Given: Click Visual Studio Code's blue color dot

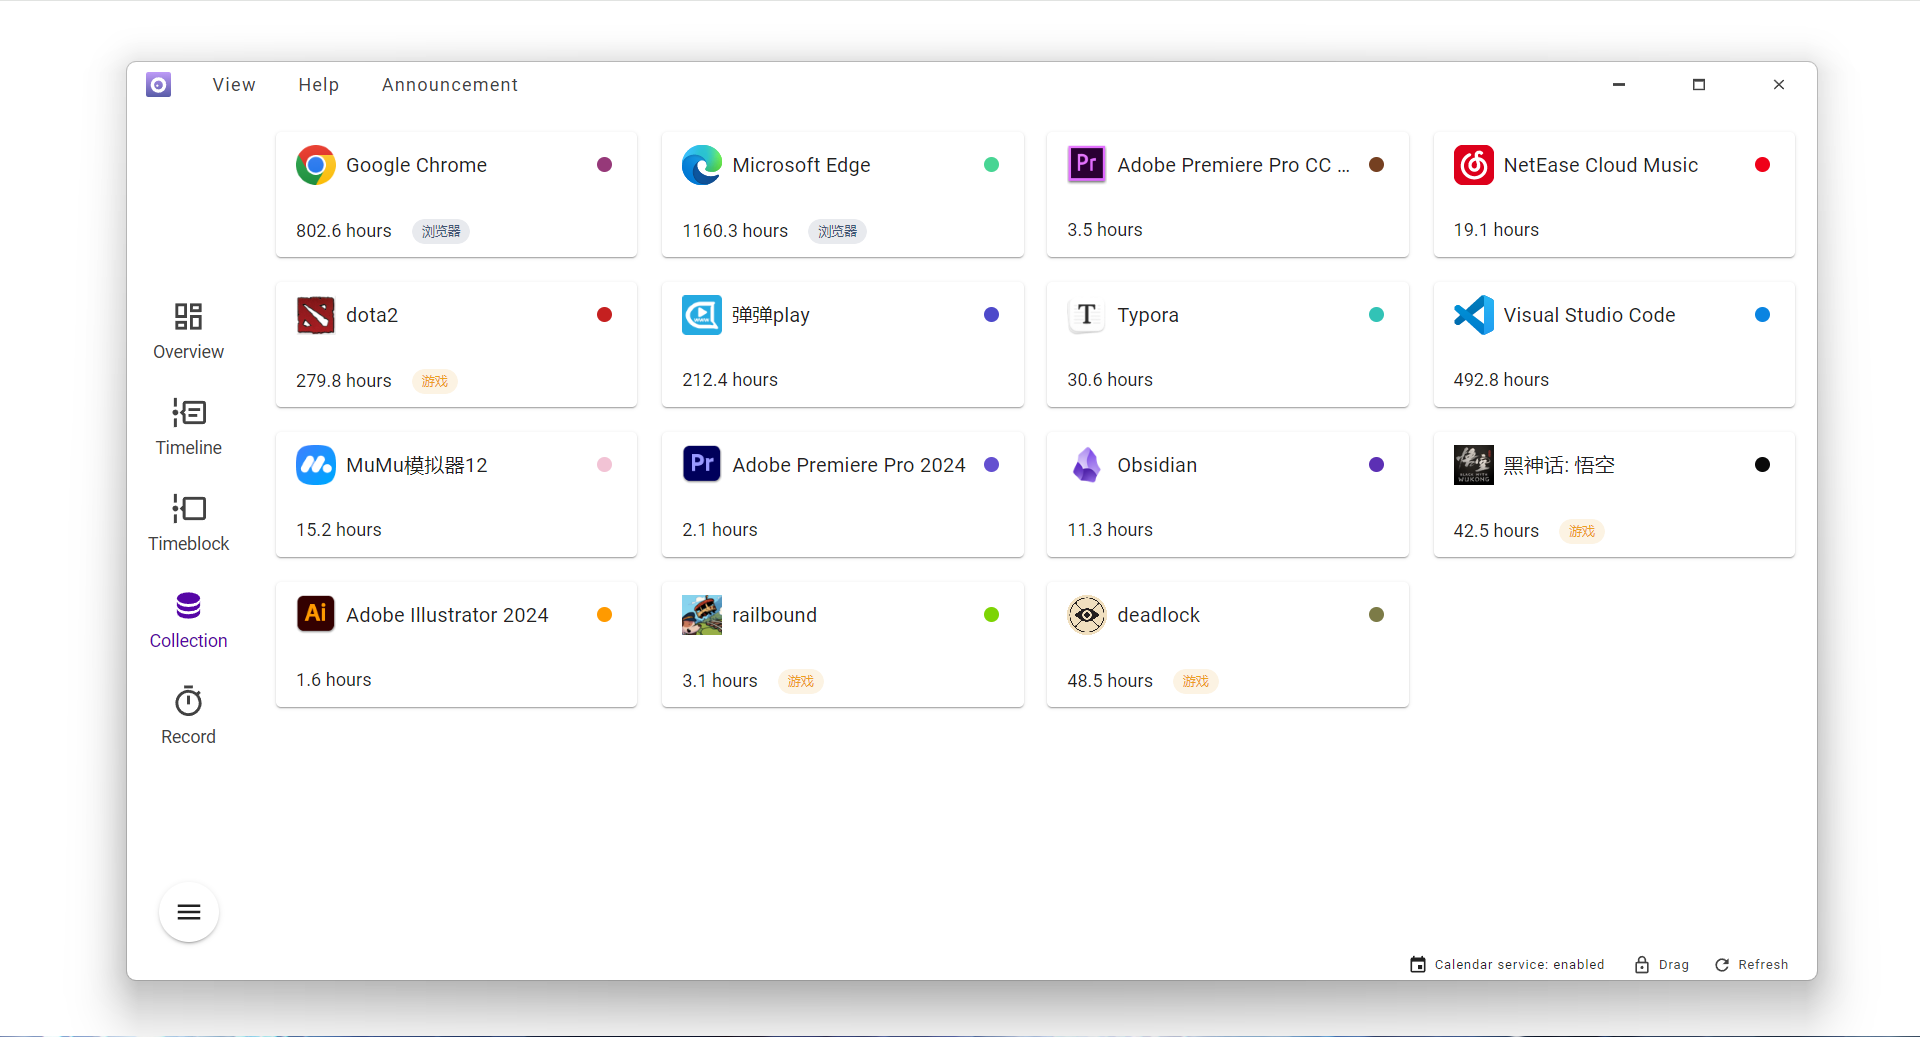Looking at the screenshot, I should click(x=1762, y=315).
